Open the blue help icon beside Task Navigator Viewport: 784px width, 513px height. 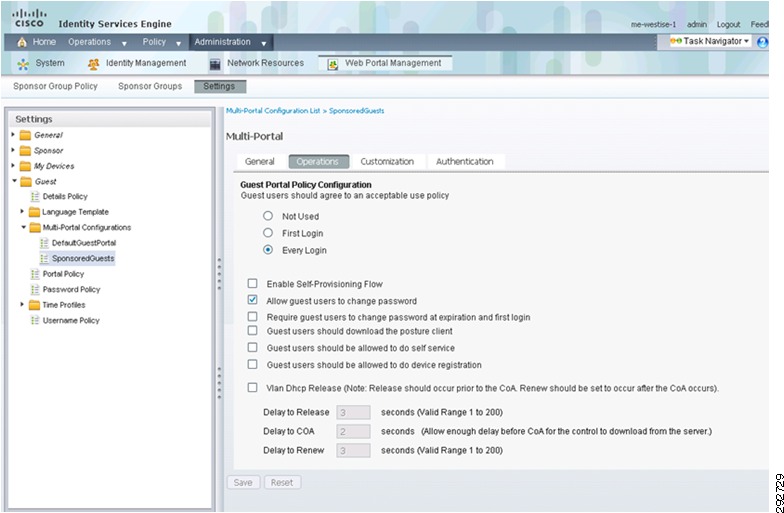(762, 42)
